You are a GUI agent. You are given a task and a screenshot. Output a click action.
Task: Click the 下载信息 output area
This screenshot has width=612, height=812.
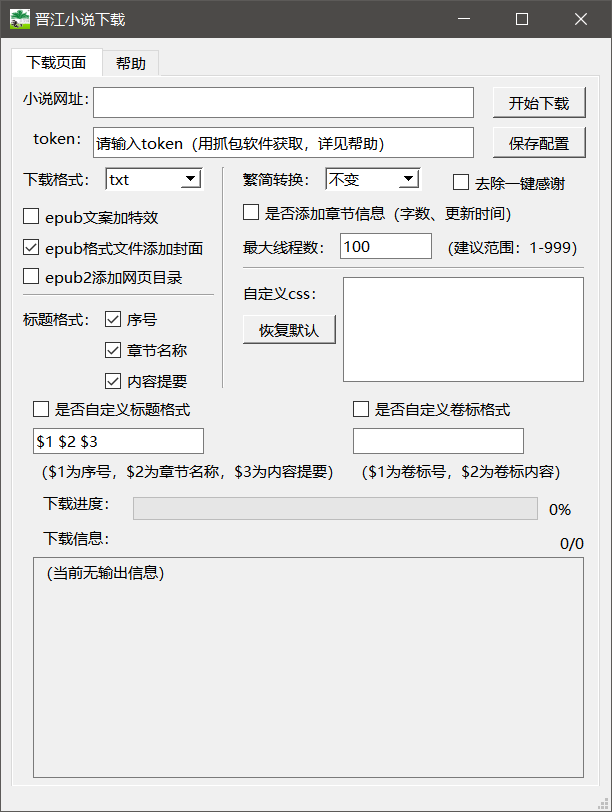click(309, 668)
